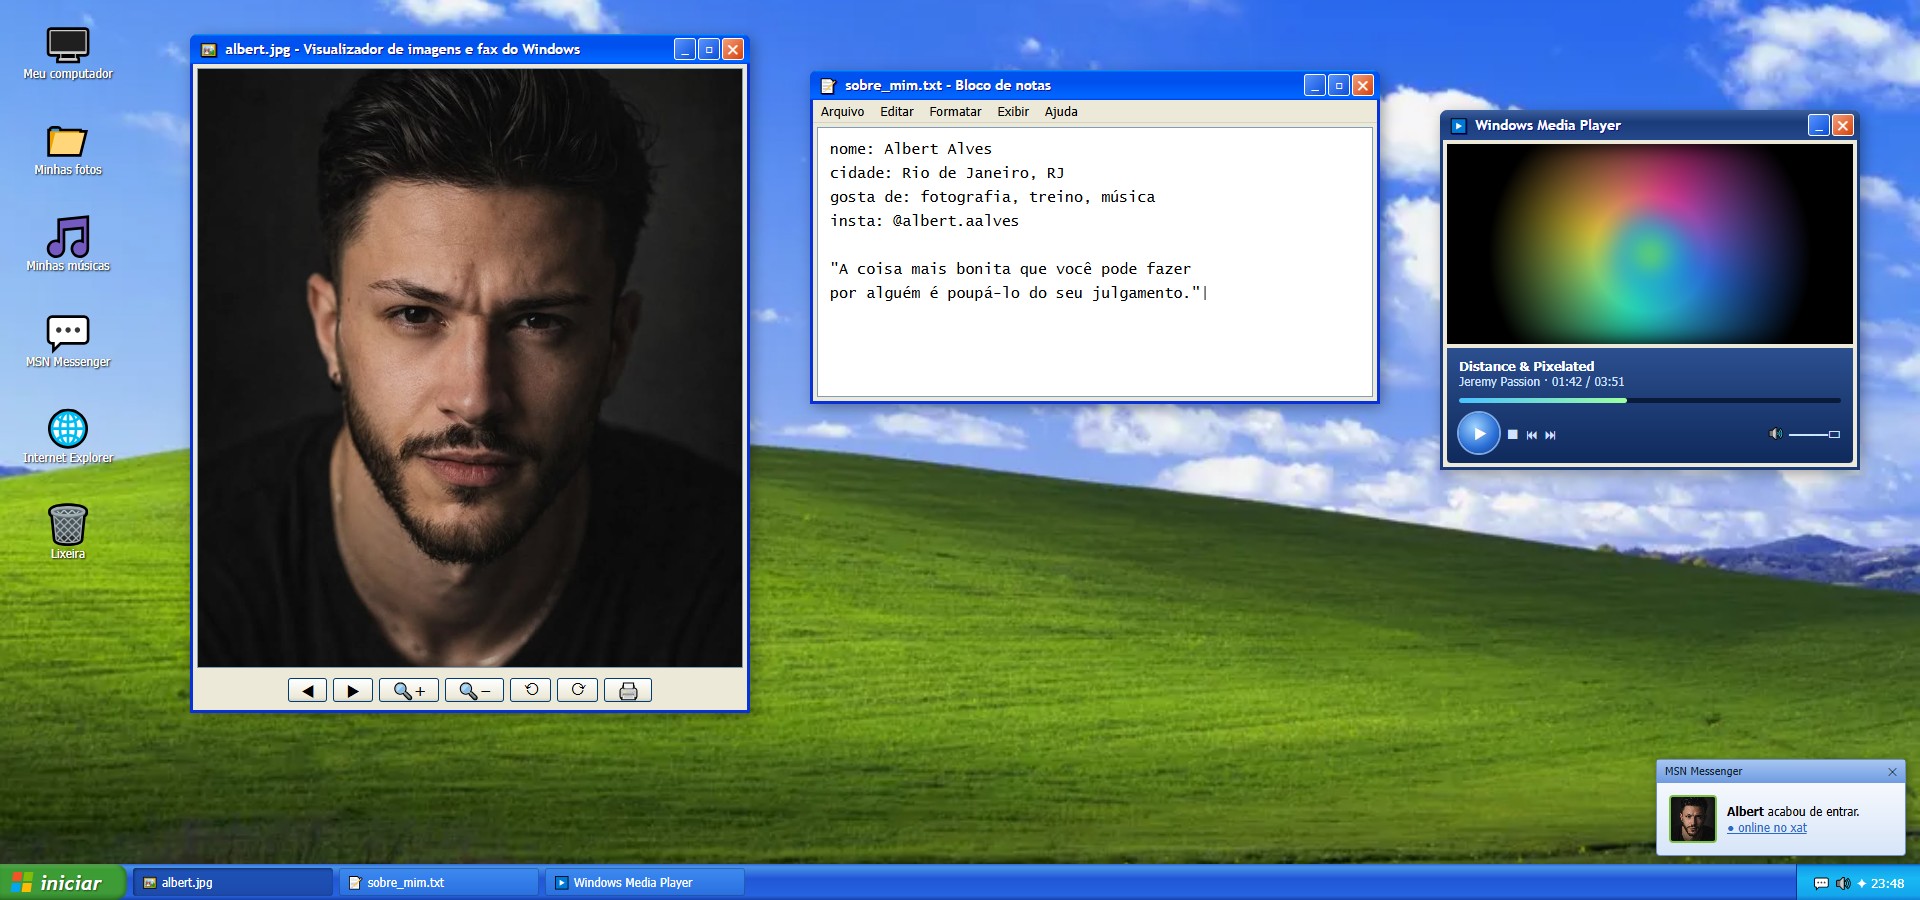Click the iniciar start button
1920x900 pixels.
62,883
